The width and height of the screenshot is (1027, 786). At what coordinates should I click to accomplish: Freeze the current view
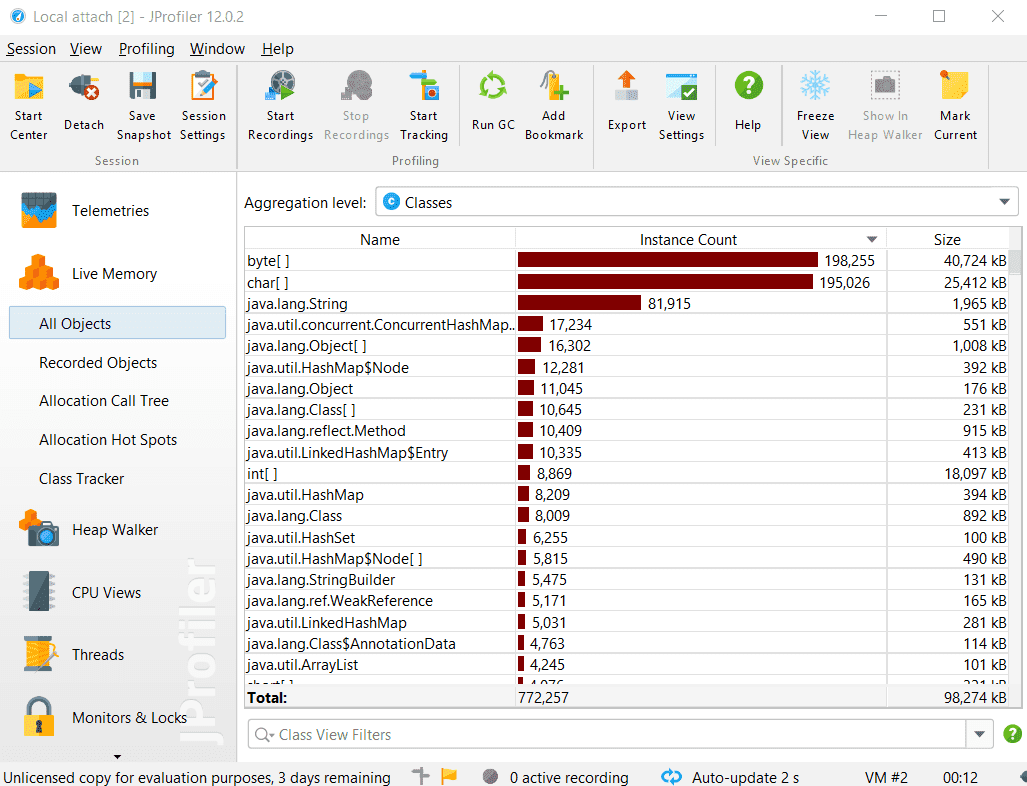tap(815, 106)
